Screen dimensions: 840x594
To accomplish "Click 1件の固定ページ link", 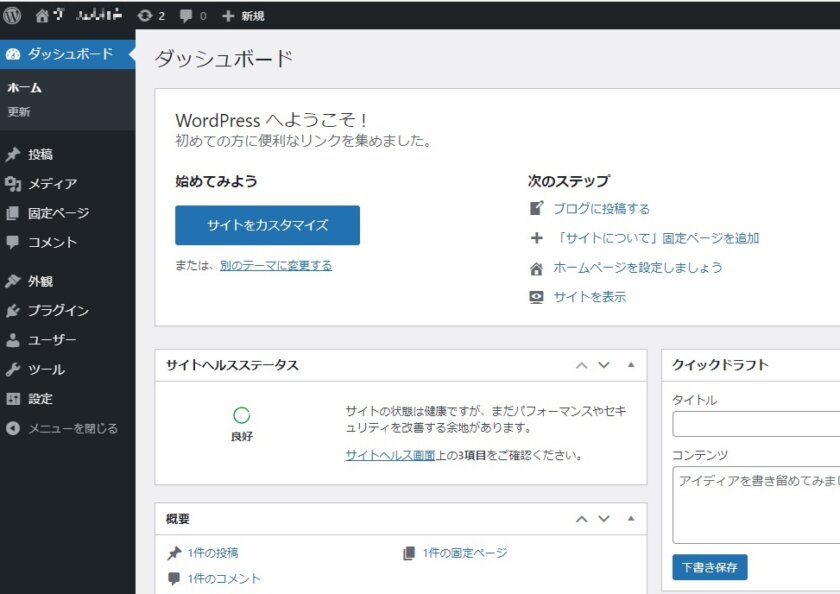I will pyautogui.click(x=464, y=553).
